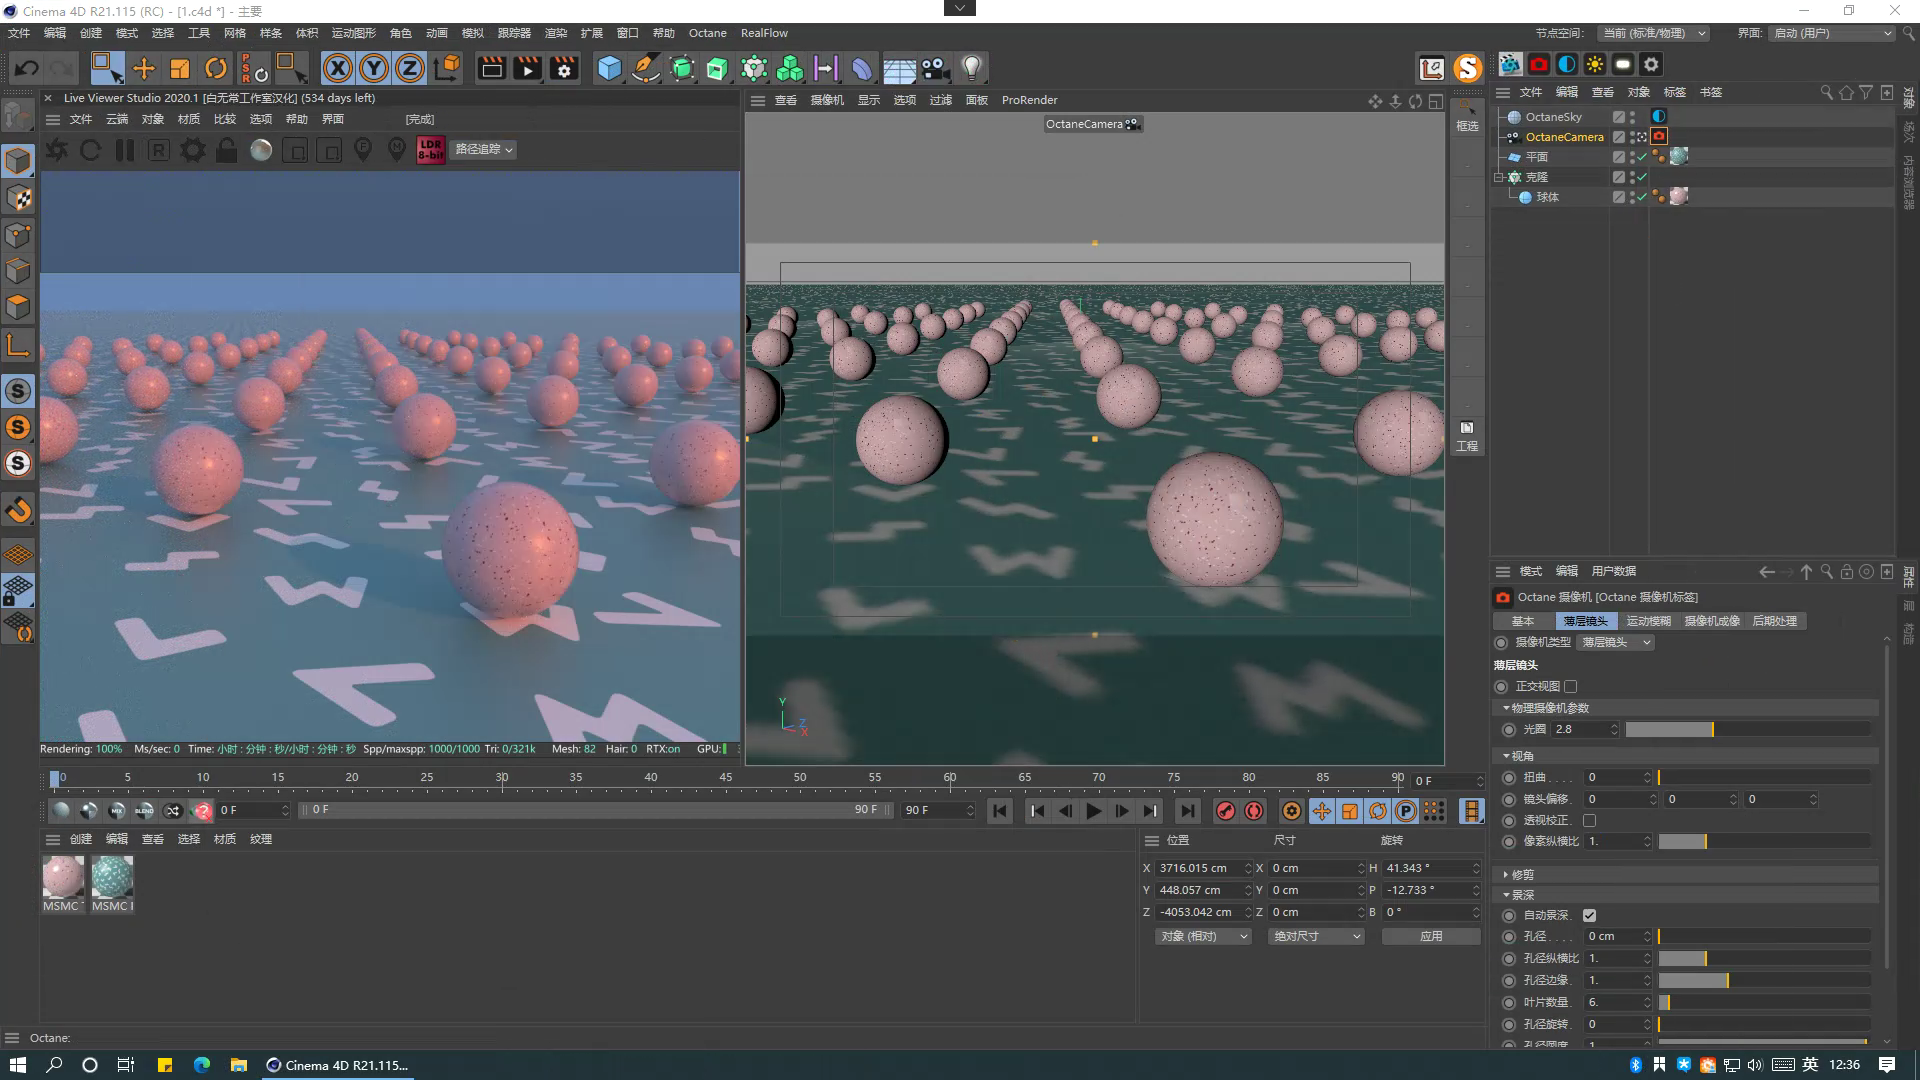
Task: Open the Windows Start menu
Action: (17, 1065)
